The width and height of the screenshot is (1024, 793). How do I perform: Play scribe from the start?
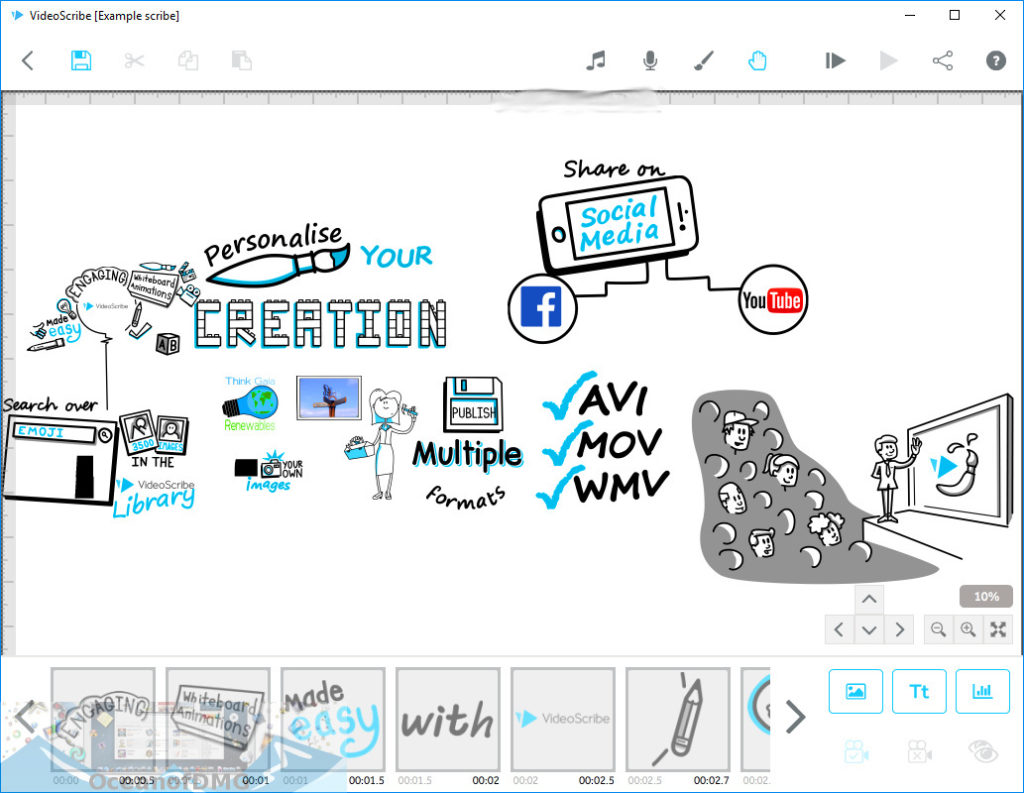coord(835,61)
